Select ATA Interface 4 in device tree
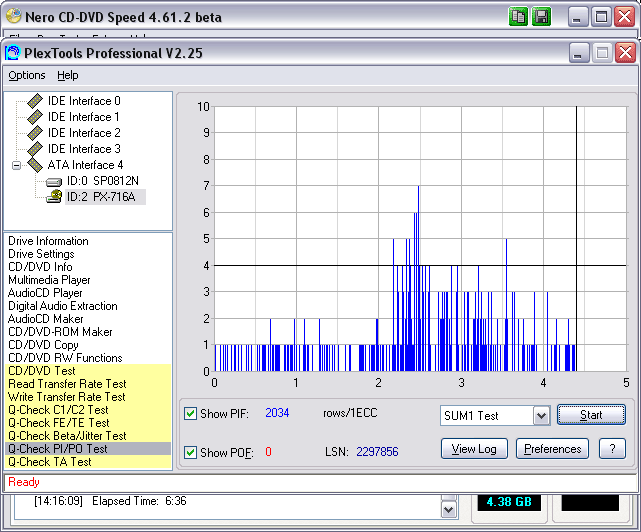This screenshot has width=641, height=532. click(85, 165)
